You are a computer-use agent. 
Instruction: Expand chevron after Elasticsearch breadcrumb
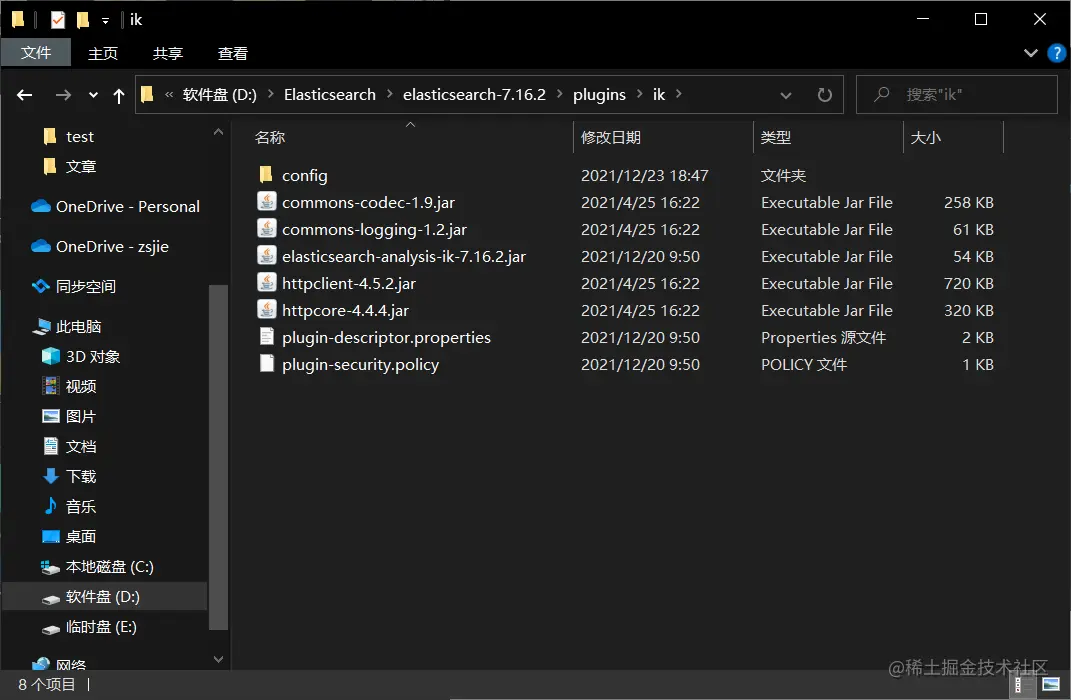(x=389, y=94)
